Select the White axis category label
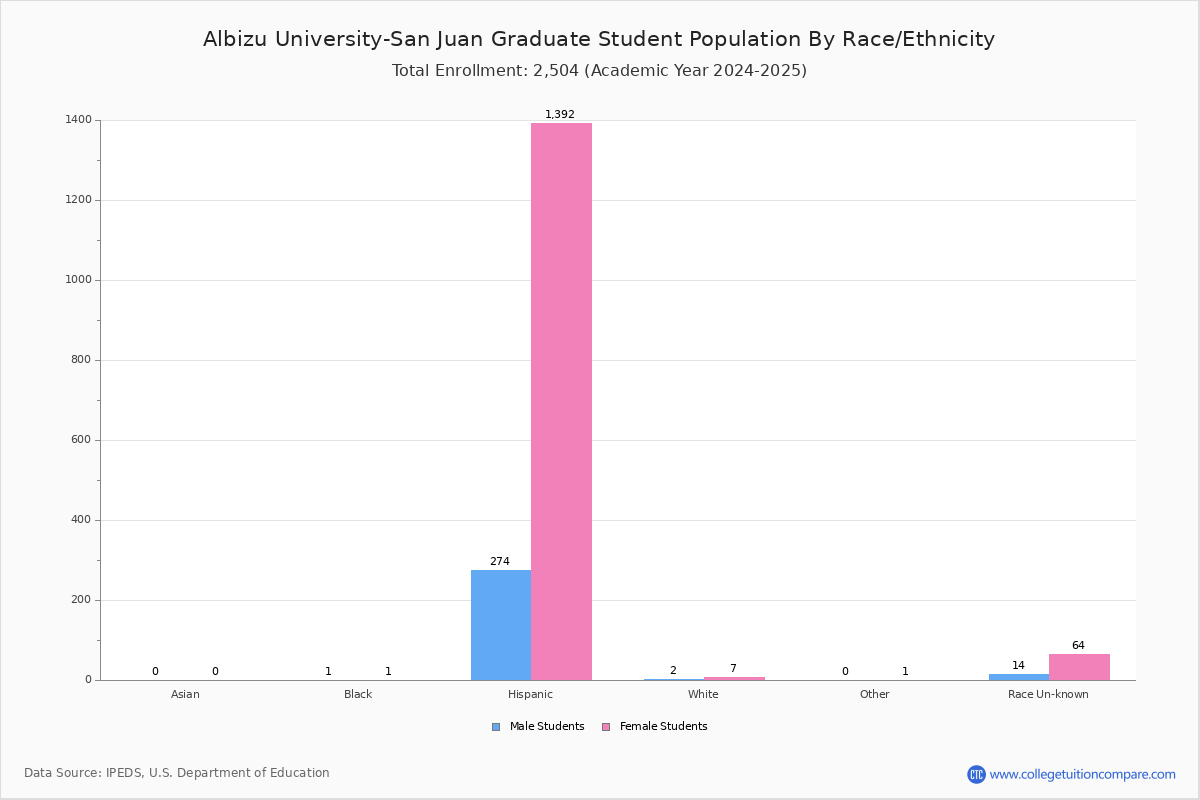The height and width of the screenshot is (800, 1200). [x=703, y=694]
